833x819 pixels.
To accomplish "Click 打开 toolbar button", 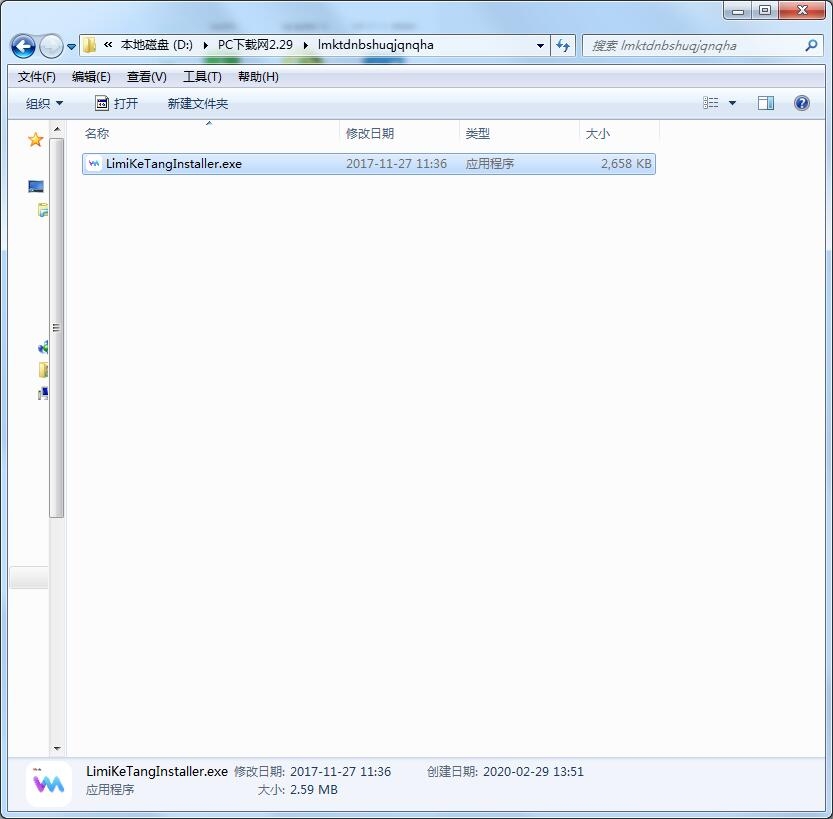I will (x=116, y=103).
